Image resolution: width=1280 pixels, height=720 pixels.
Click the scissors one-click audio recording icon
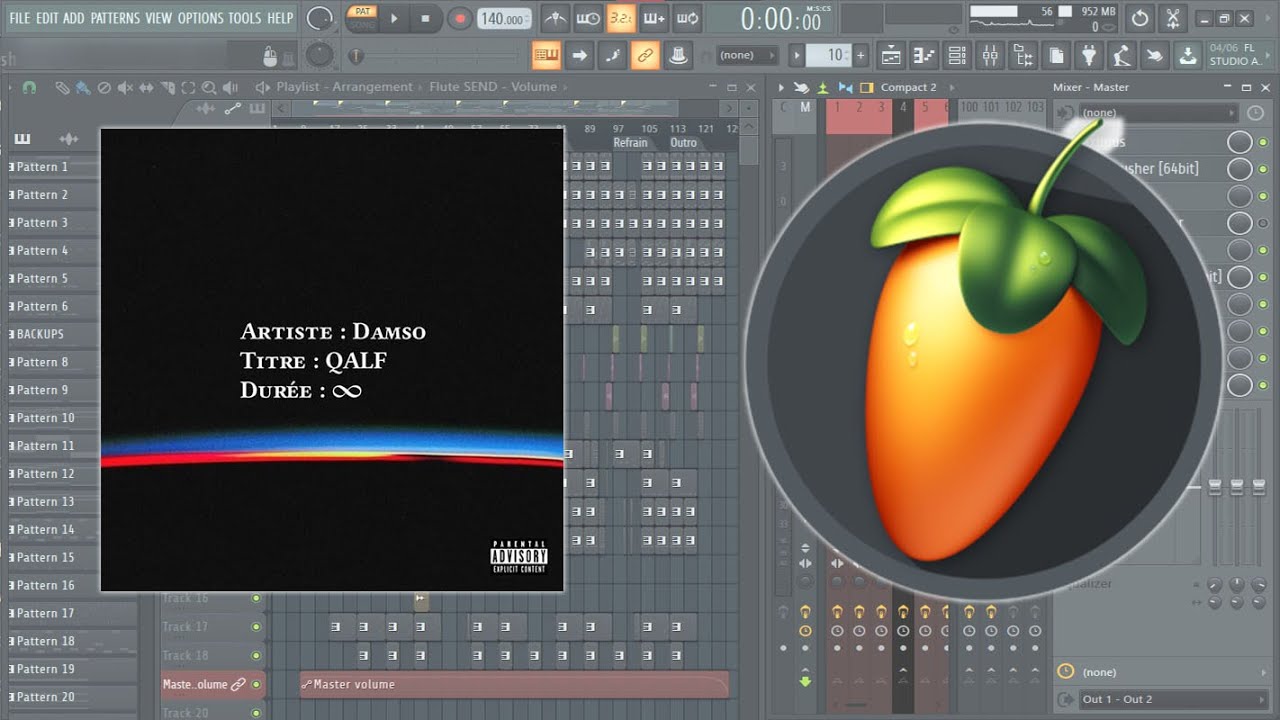pos(1172,18)
